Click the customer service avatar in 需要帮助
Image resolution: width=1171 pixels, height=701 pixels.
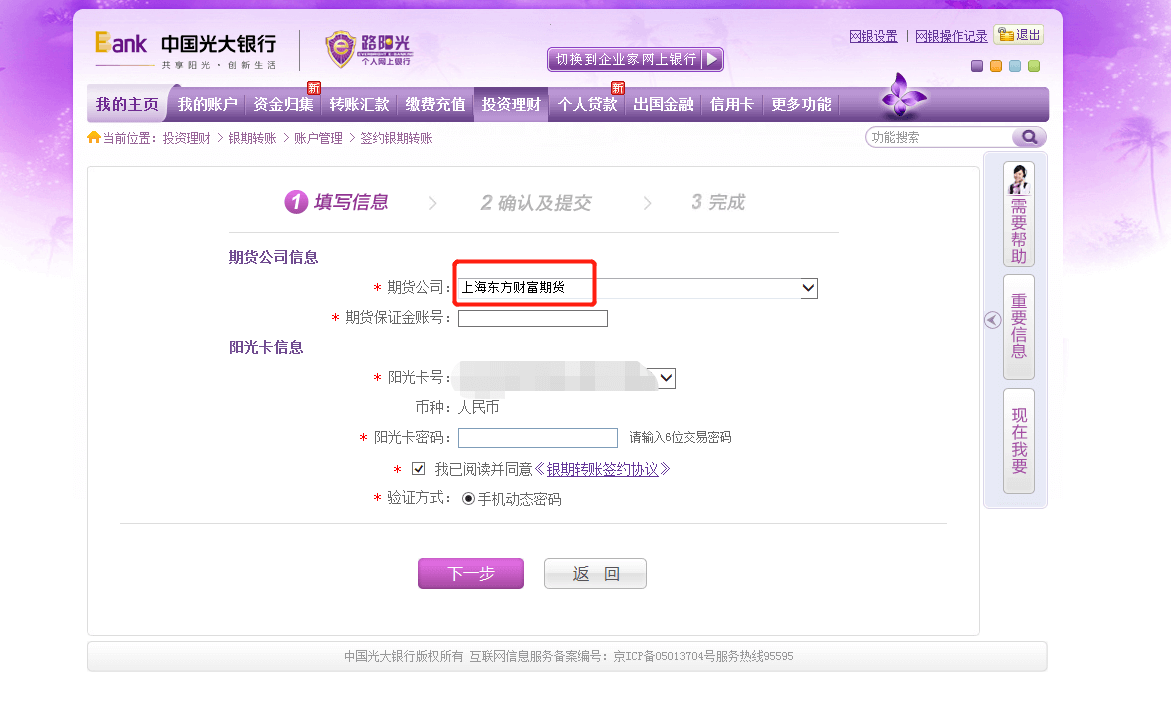[x=1019, y=179]
